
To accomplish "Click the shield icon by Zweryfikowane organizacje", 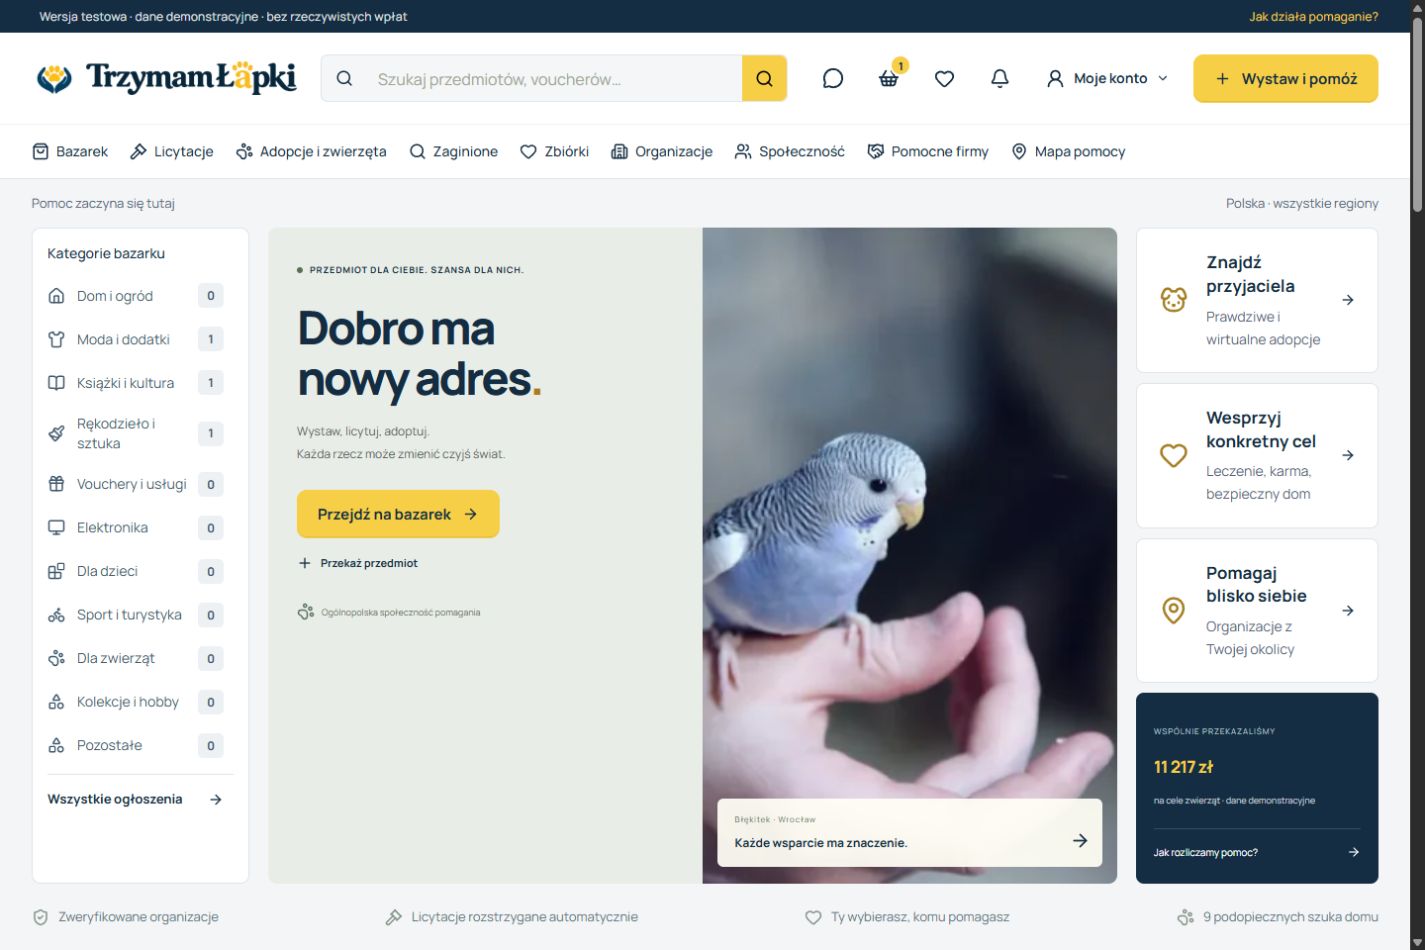I will click(40, 917).
